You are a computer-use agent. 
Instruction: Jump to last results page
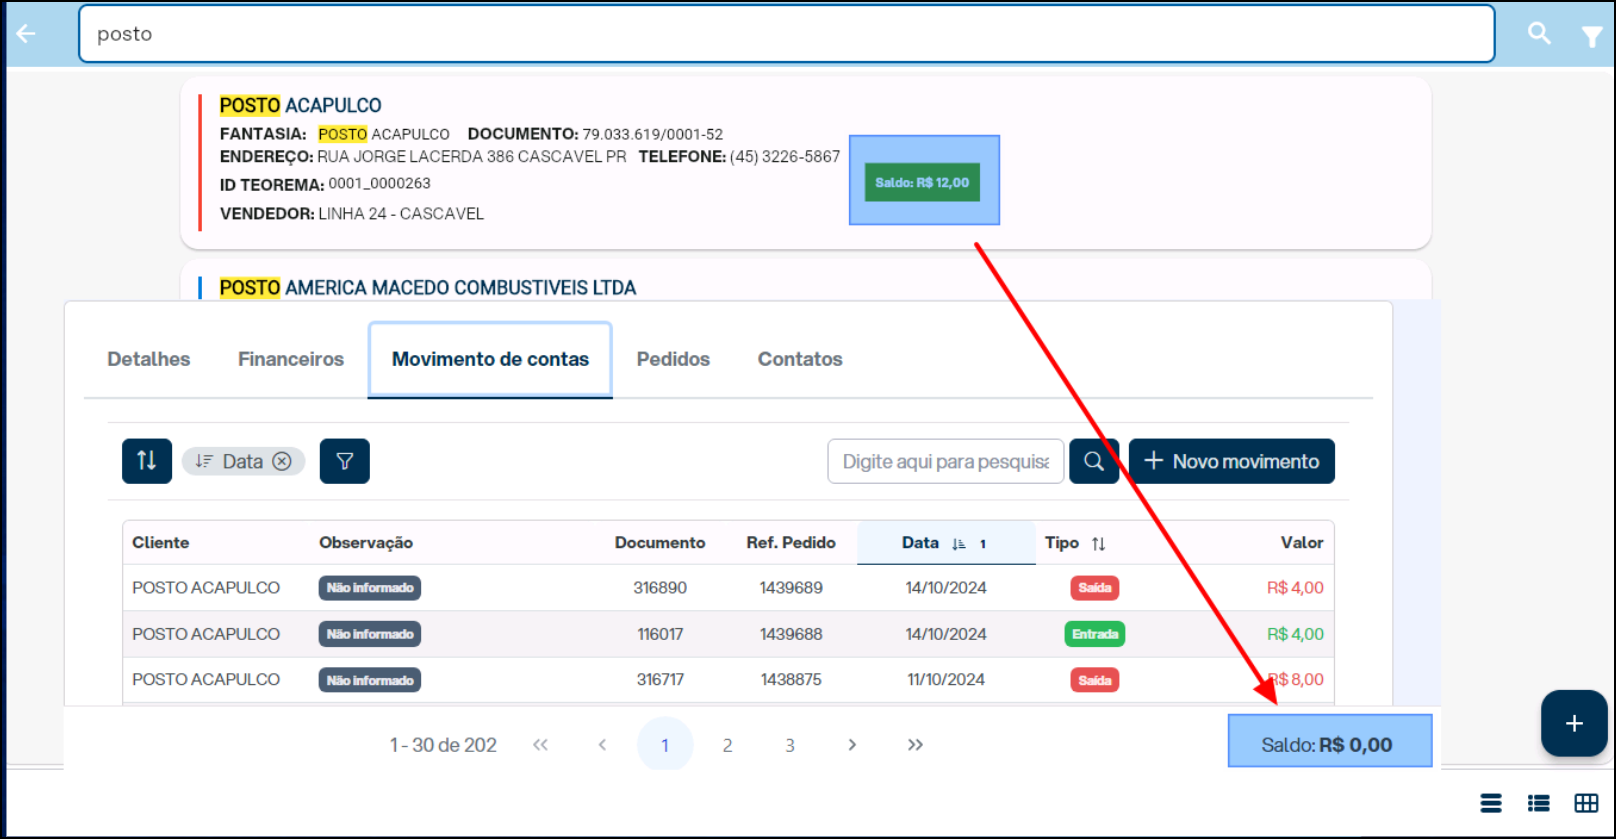pos(915,745)
